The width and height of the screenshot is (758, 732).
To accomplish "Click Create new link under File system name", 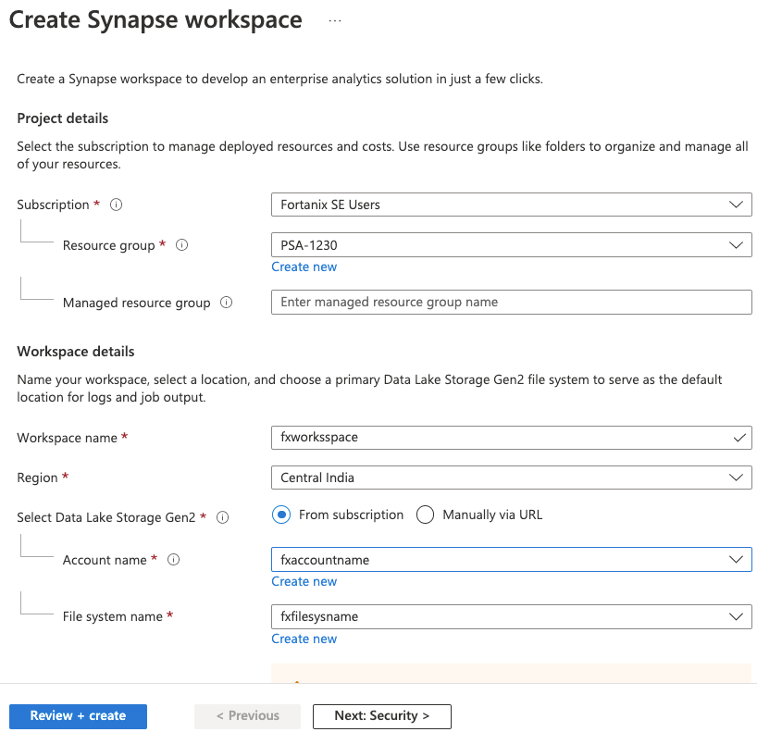I will click(304, 639).
